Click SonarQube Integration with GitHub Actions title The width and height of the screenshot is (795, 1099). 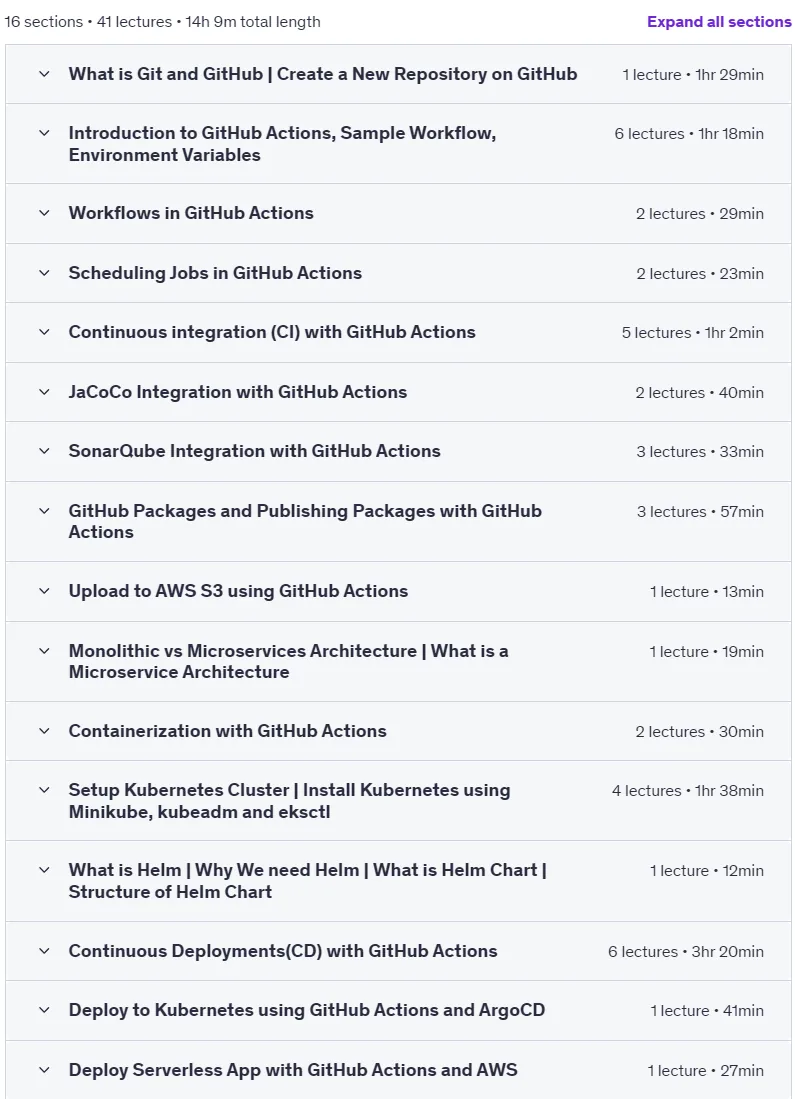click(x=254, y=451)
